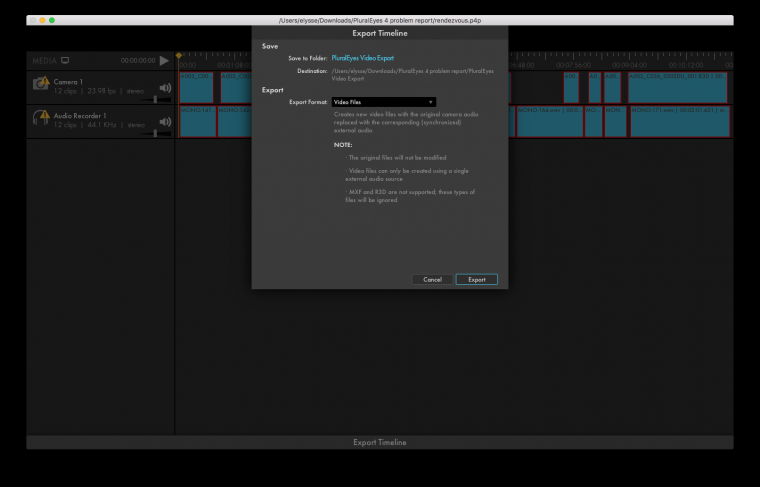Viewport: 760px width, 487px height.
Task: Click the Audio Recorder 1 headphones icon
Action: (x=40, y=119)
